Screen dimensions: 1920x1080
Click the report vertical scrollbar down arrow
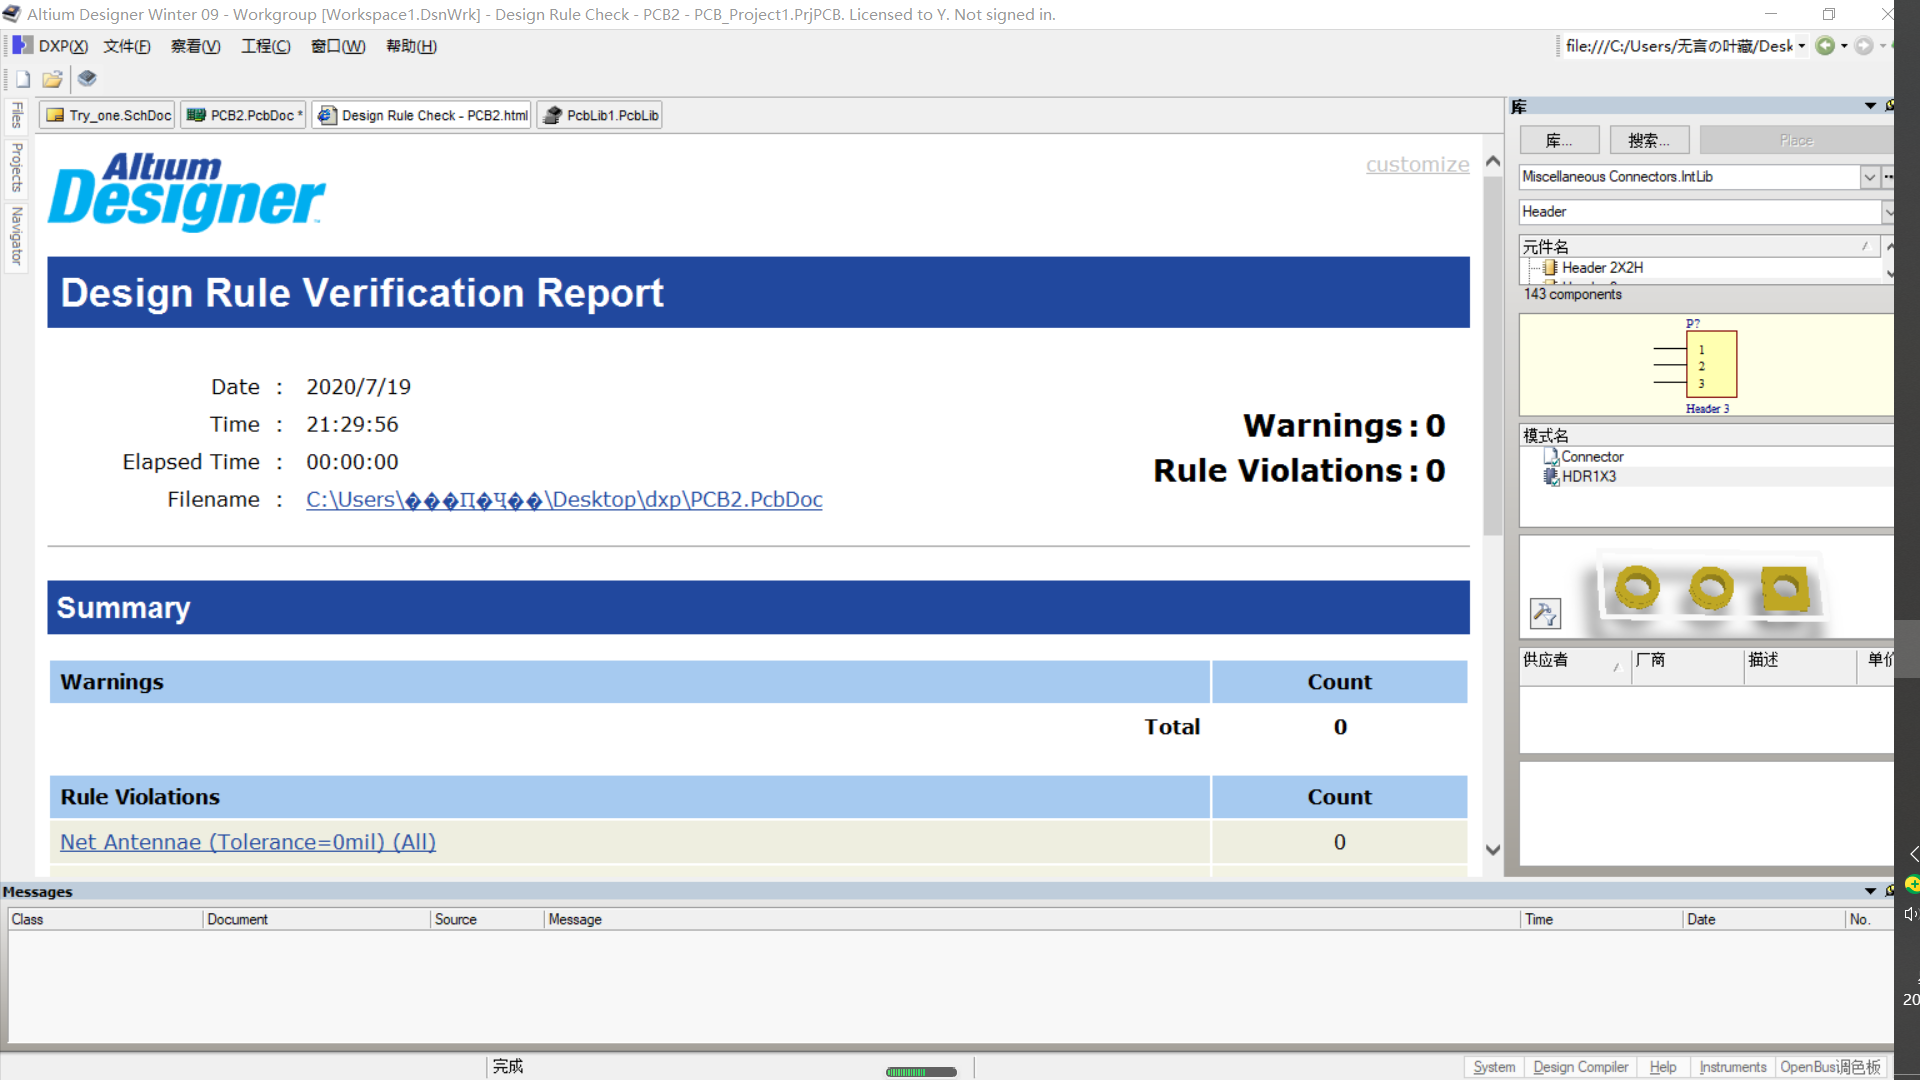[x=1493, y=850]
